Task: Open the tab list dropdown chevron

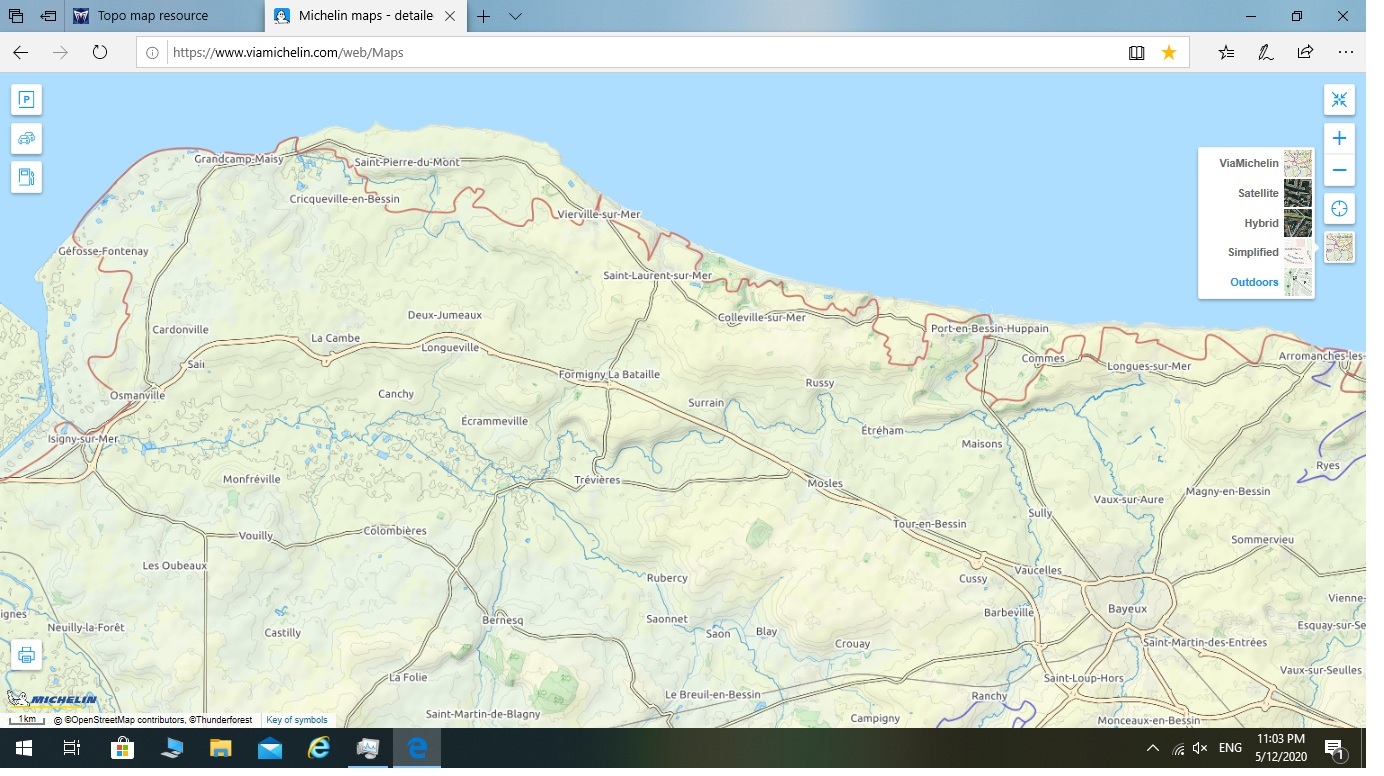Action: (515, 16)
